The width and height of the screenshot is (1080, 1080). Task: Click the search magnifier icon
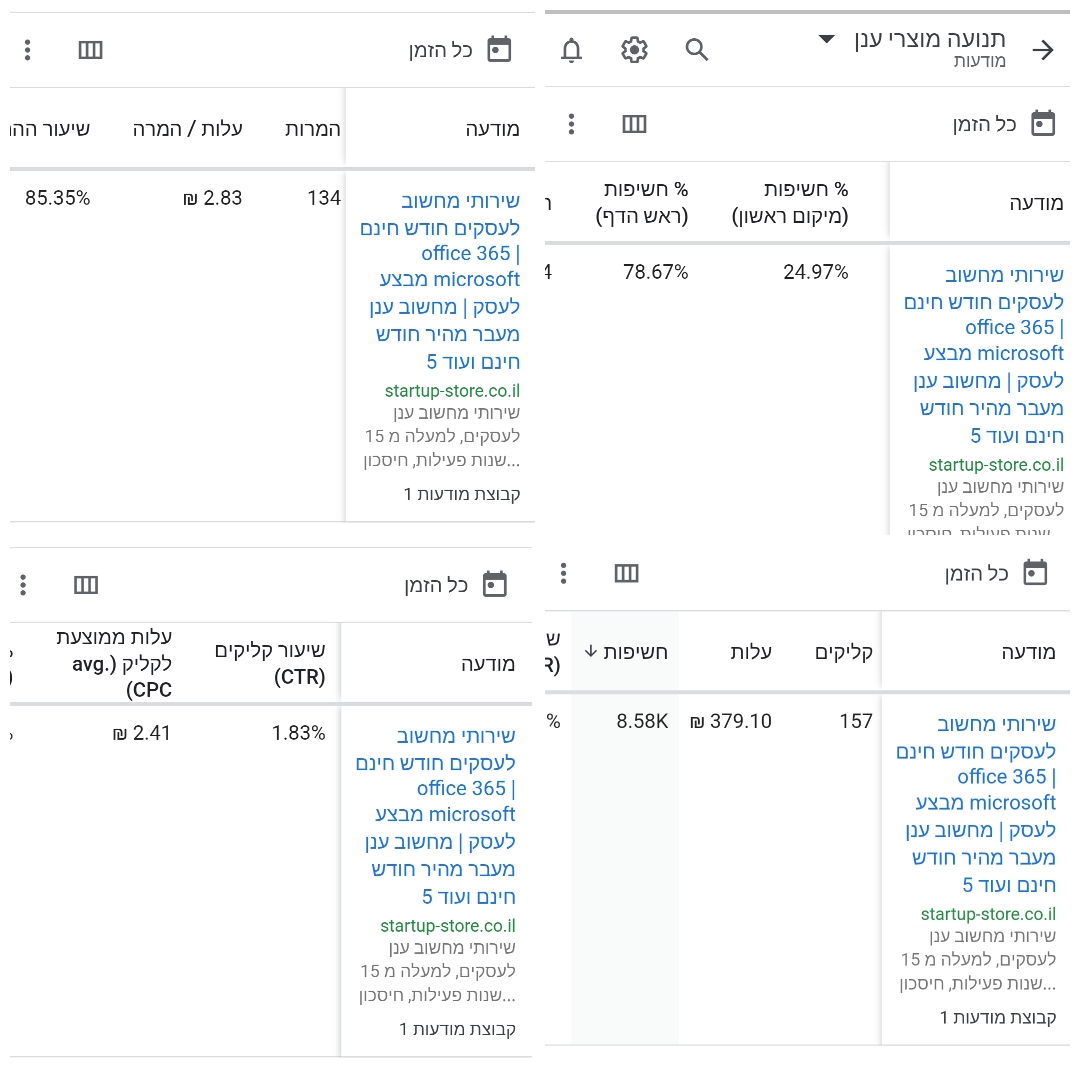click(696, 50)
